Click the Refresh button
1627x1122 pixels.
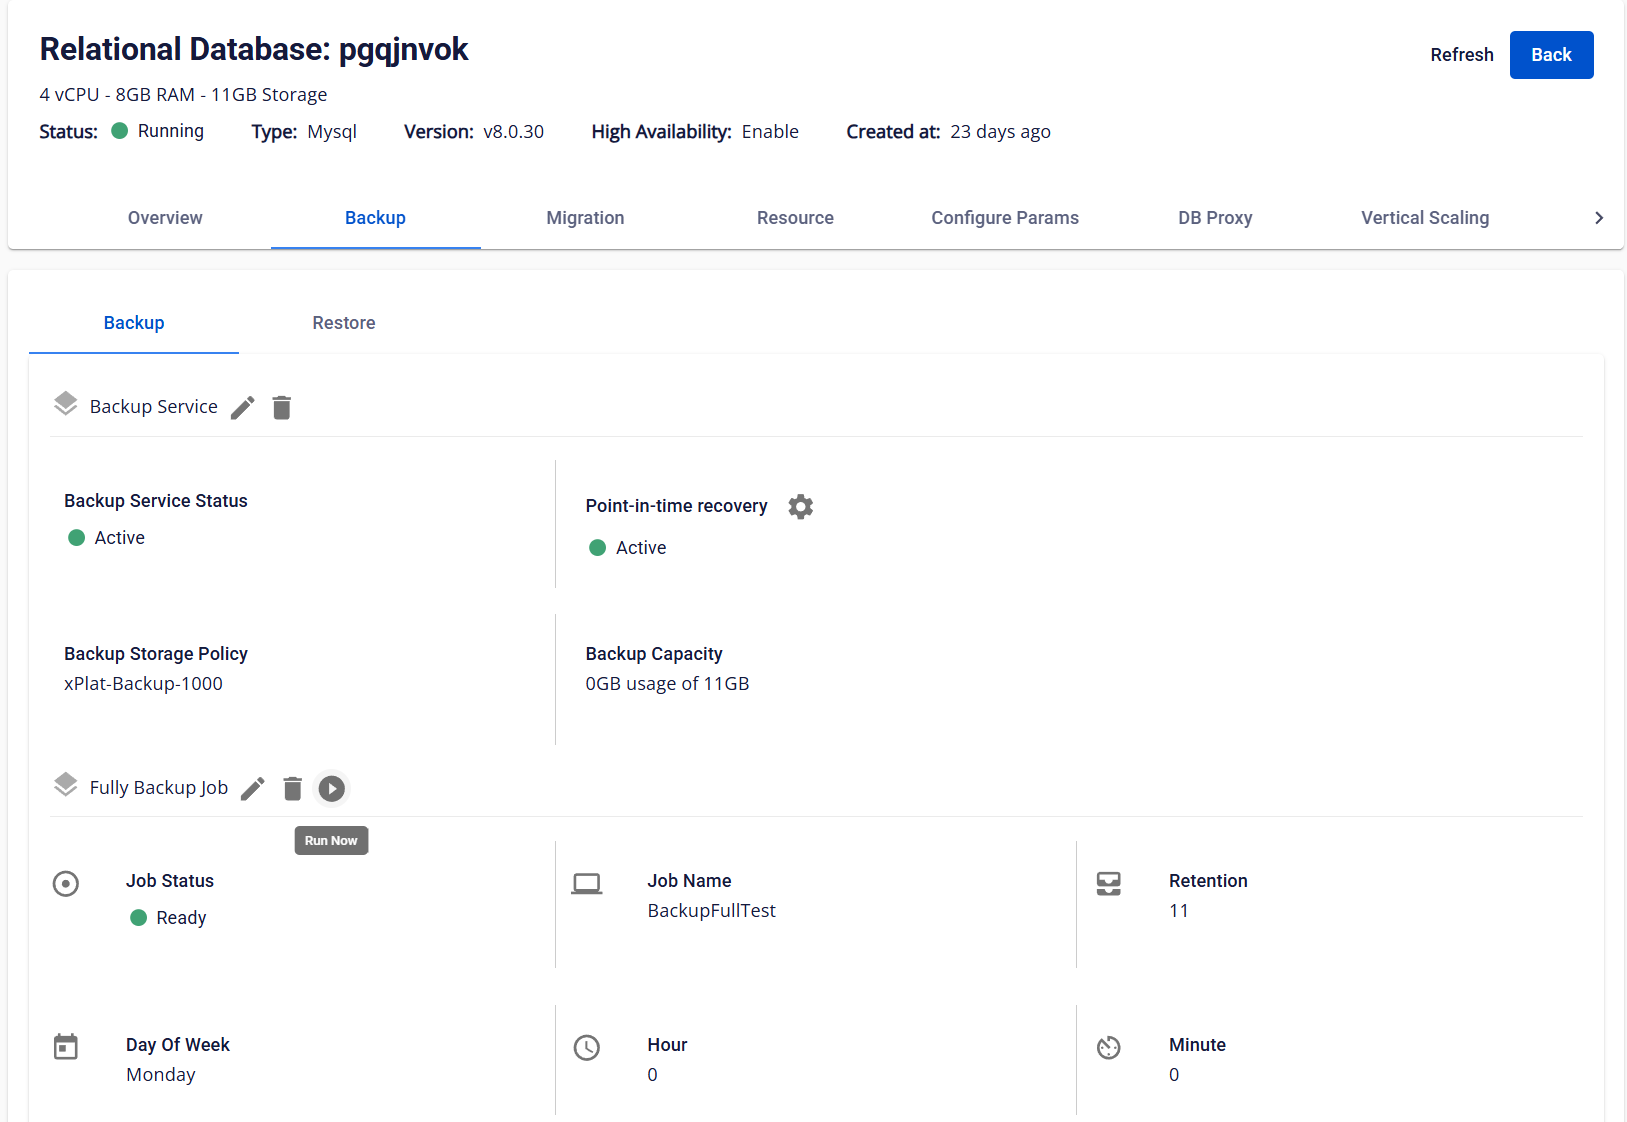tap(1461, 55)
